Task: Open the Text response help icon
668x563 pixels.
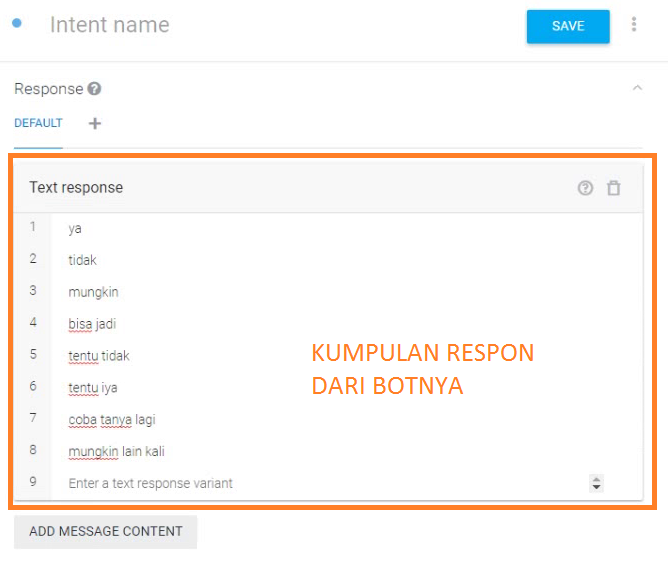Action: [585, 188]
